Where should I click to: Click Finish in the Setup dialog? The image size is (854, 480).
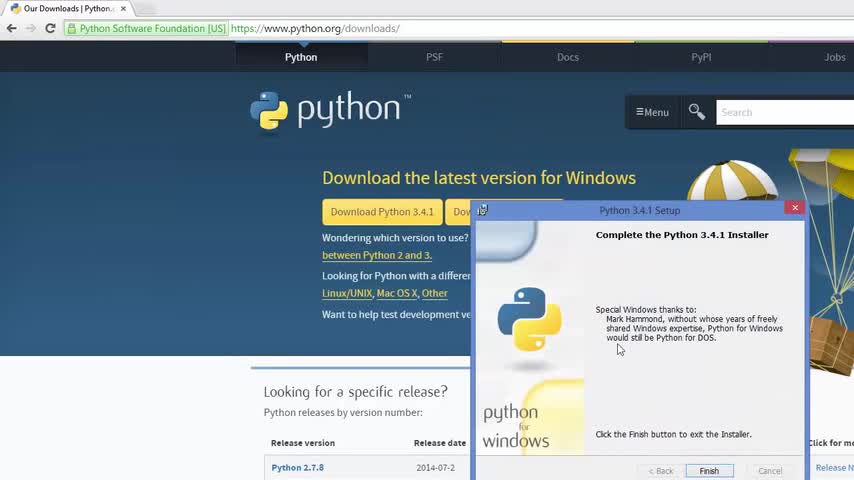coord(709,471)
